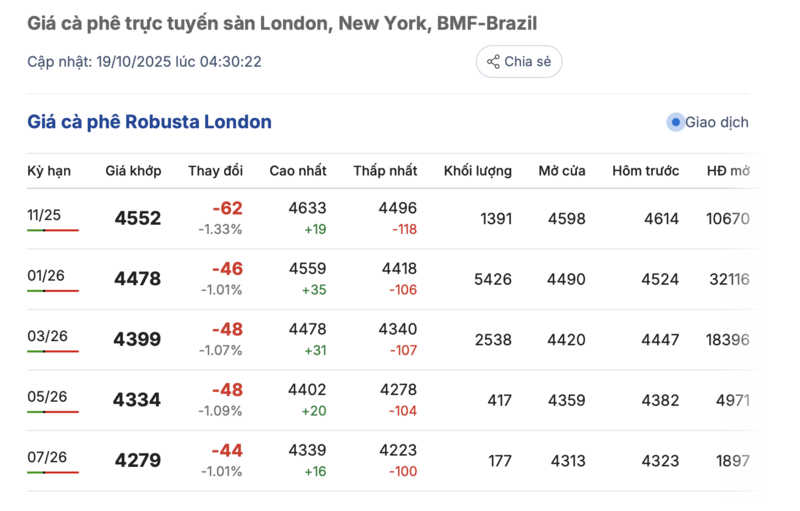Click the blue Giao dịch status dot
800x511 pixels.
[675, 122]
